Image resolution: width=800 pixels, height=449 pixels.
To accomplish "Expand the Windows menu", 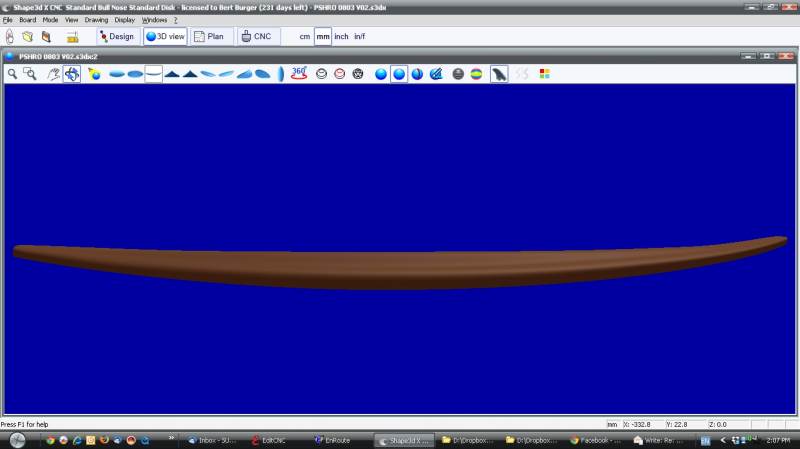I will point(154,20).
